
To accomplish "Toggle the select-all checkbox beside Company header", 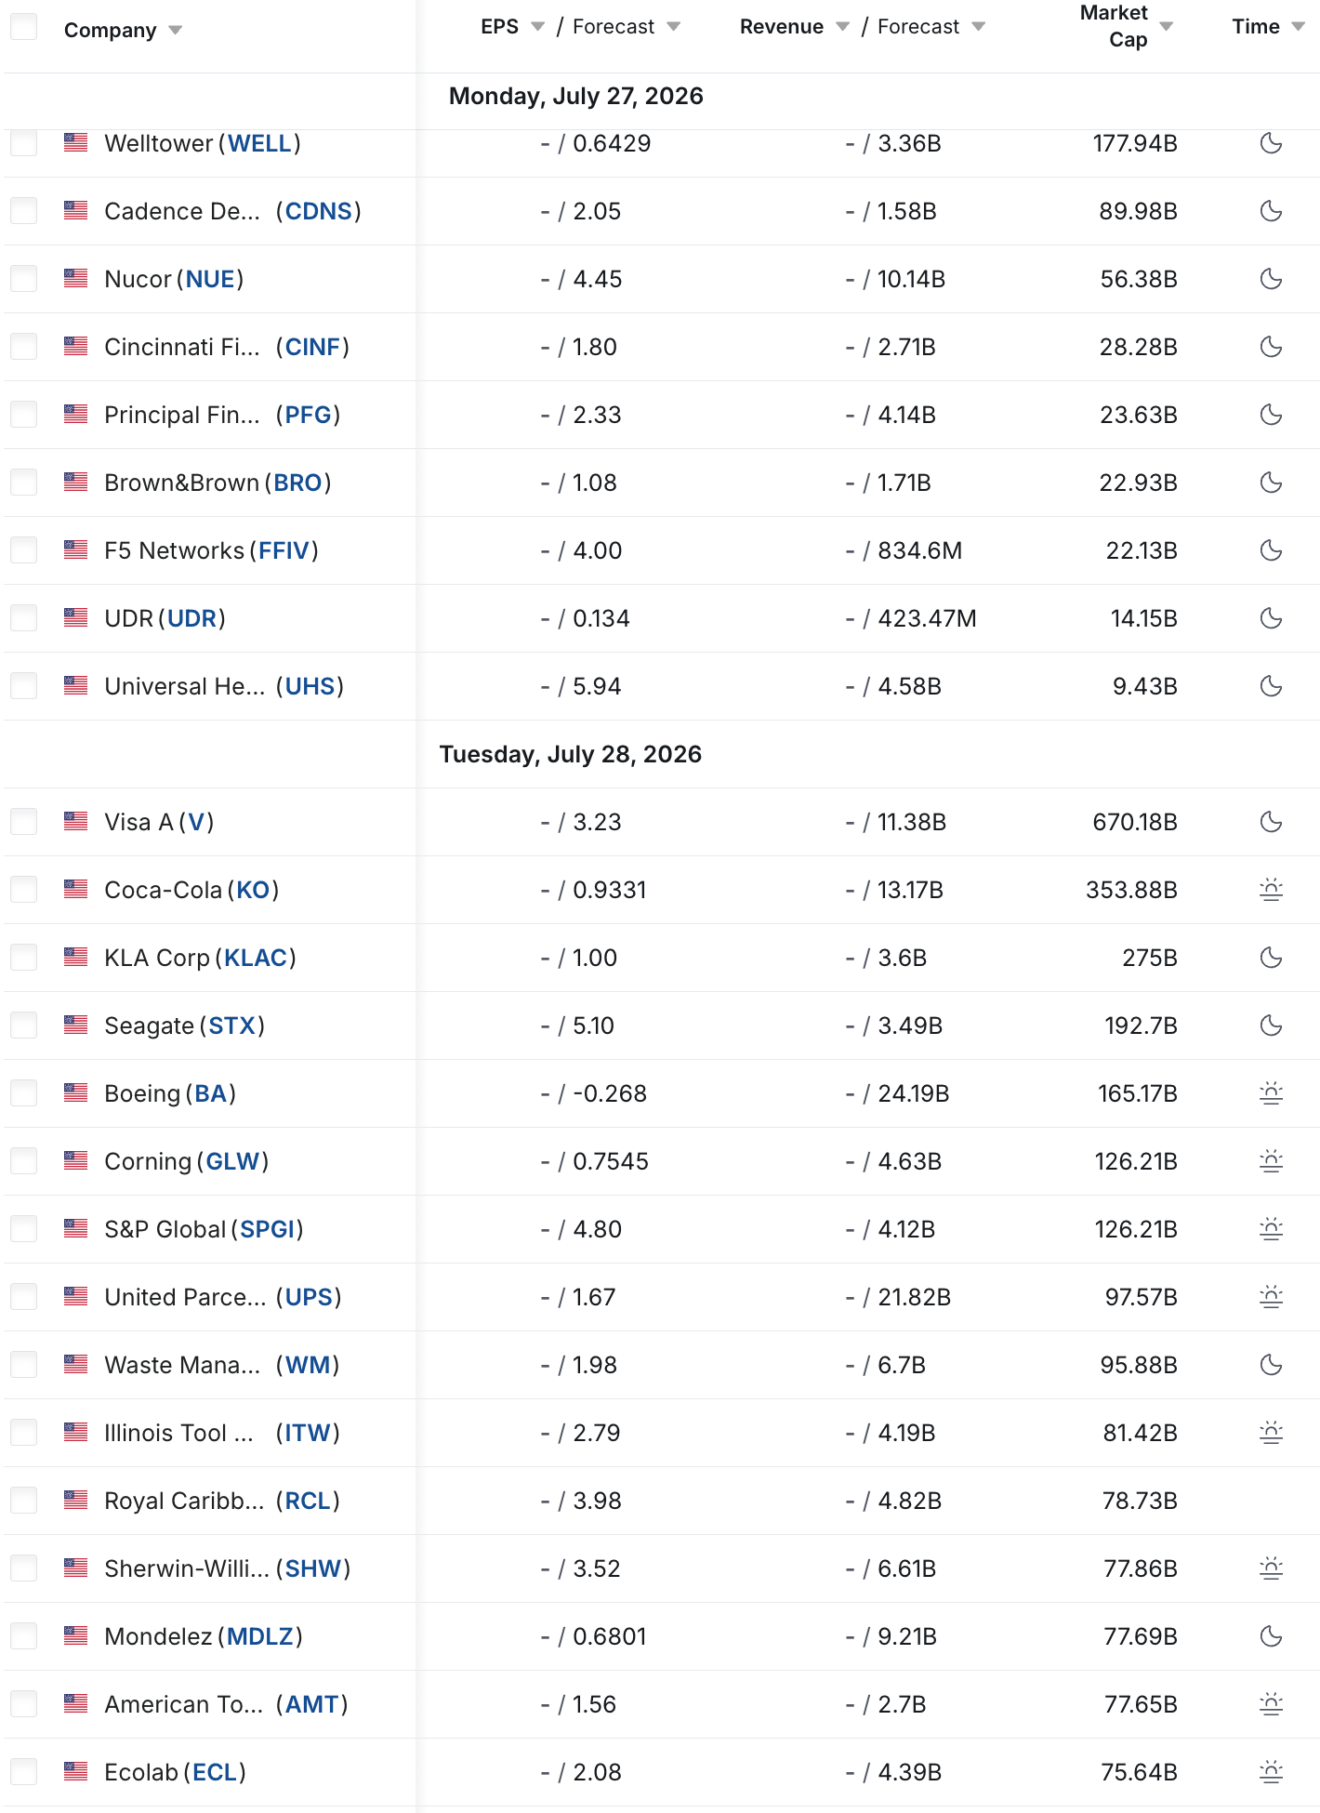I will 24,27.
